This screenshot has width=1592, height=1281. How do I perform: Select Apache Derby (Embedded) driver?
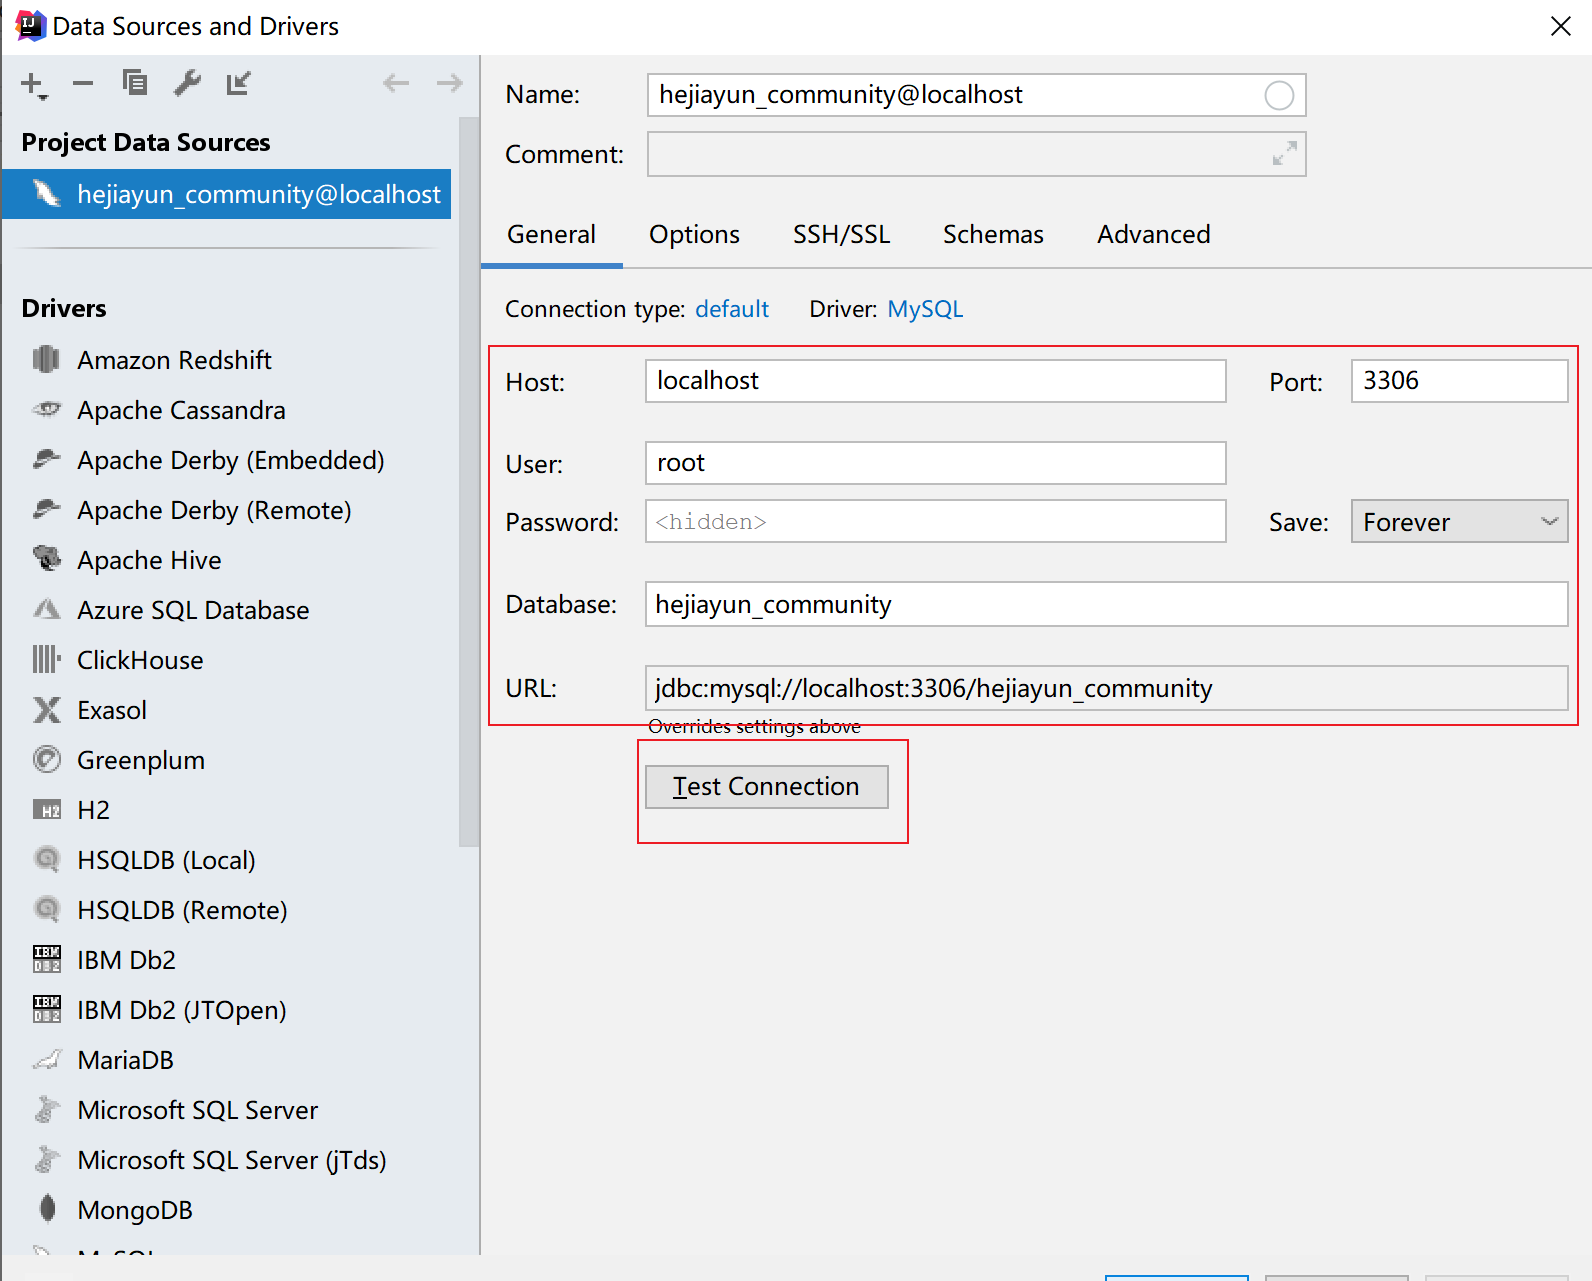pos(230,460)
